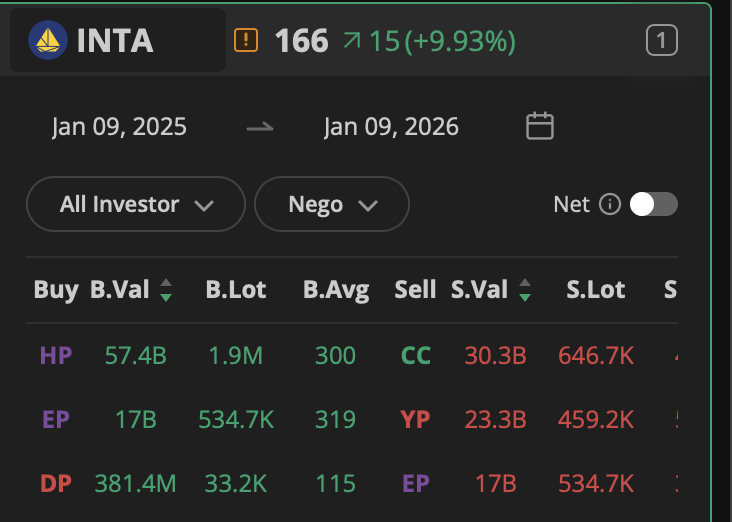Open the calendar date picker icon
Viewport: 732px width, 522px height.
[540, 127]
